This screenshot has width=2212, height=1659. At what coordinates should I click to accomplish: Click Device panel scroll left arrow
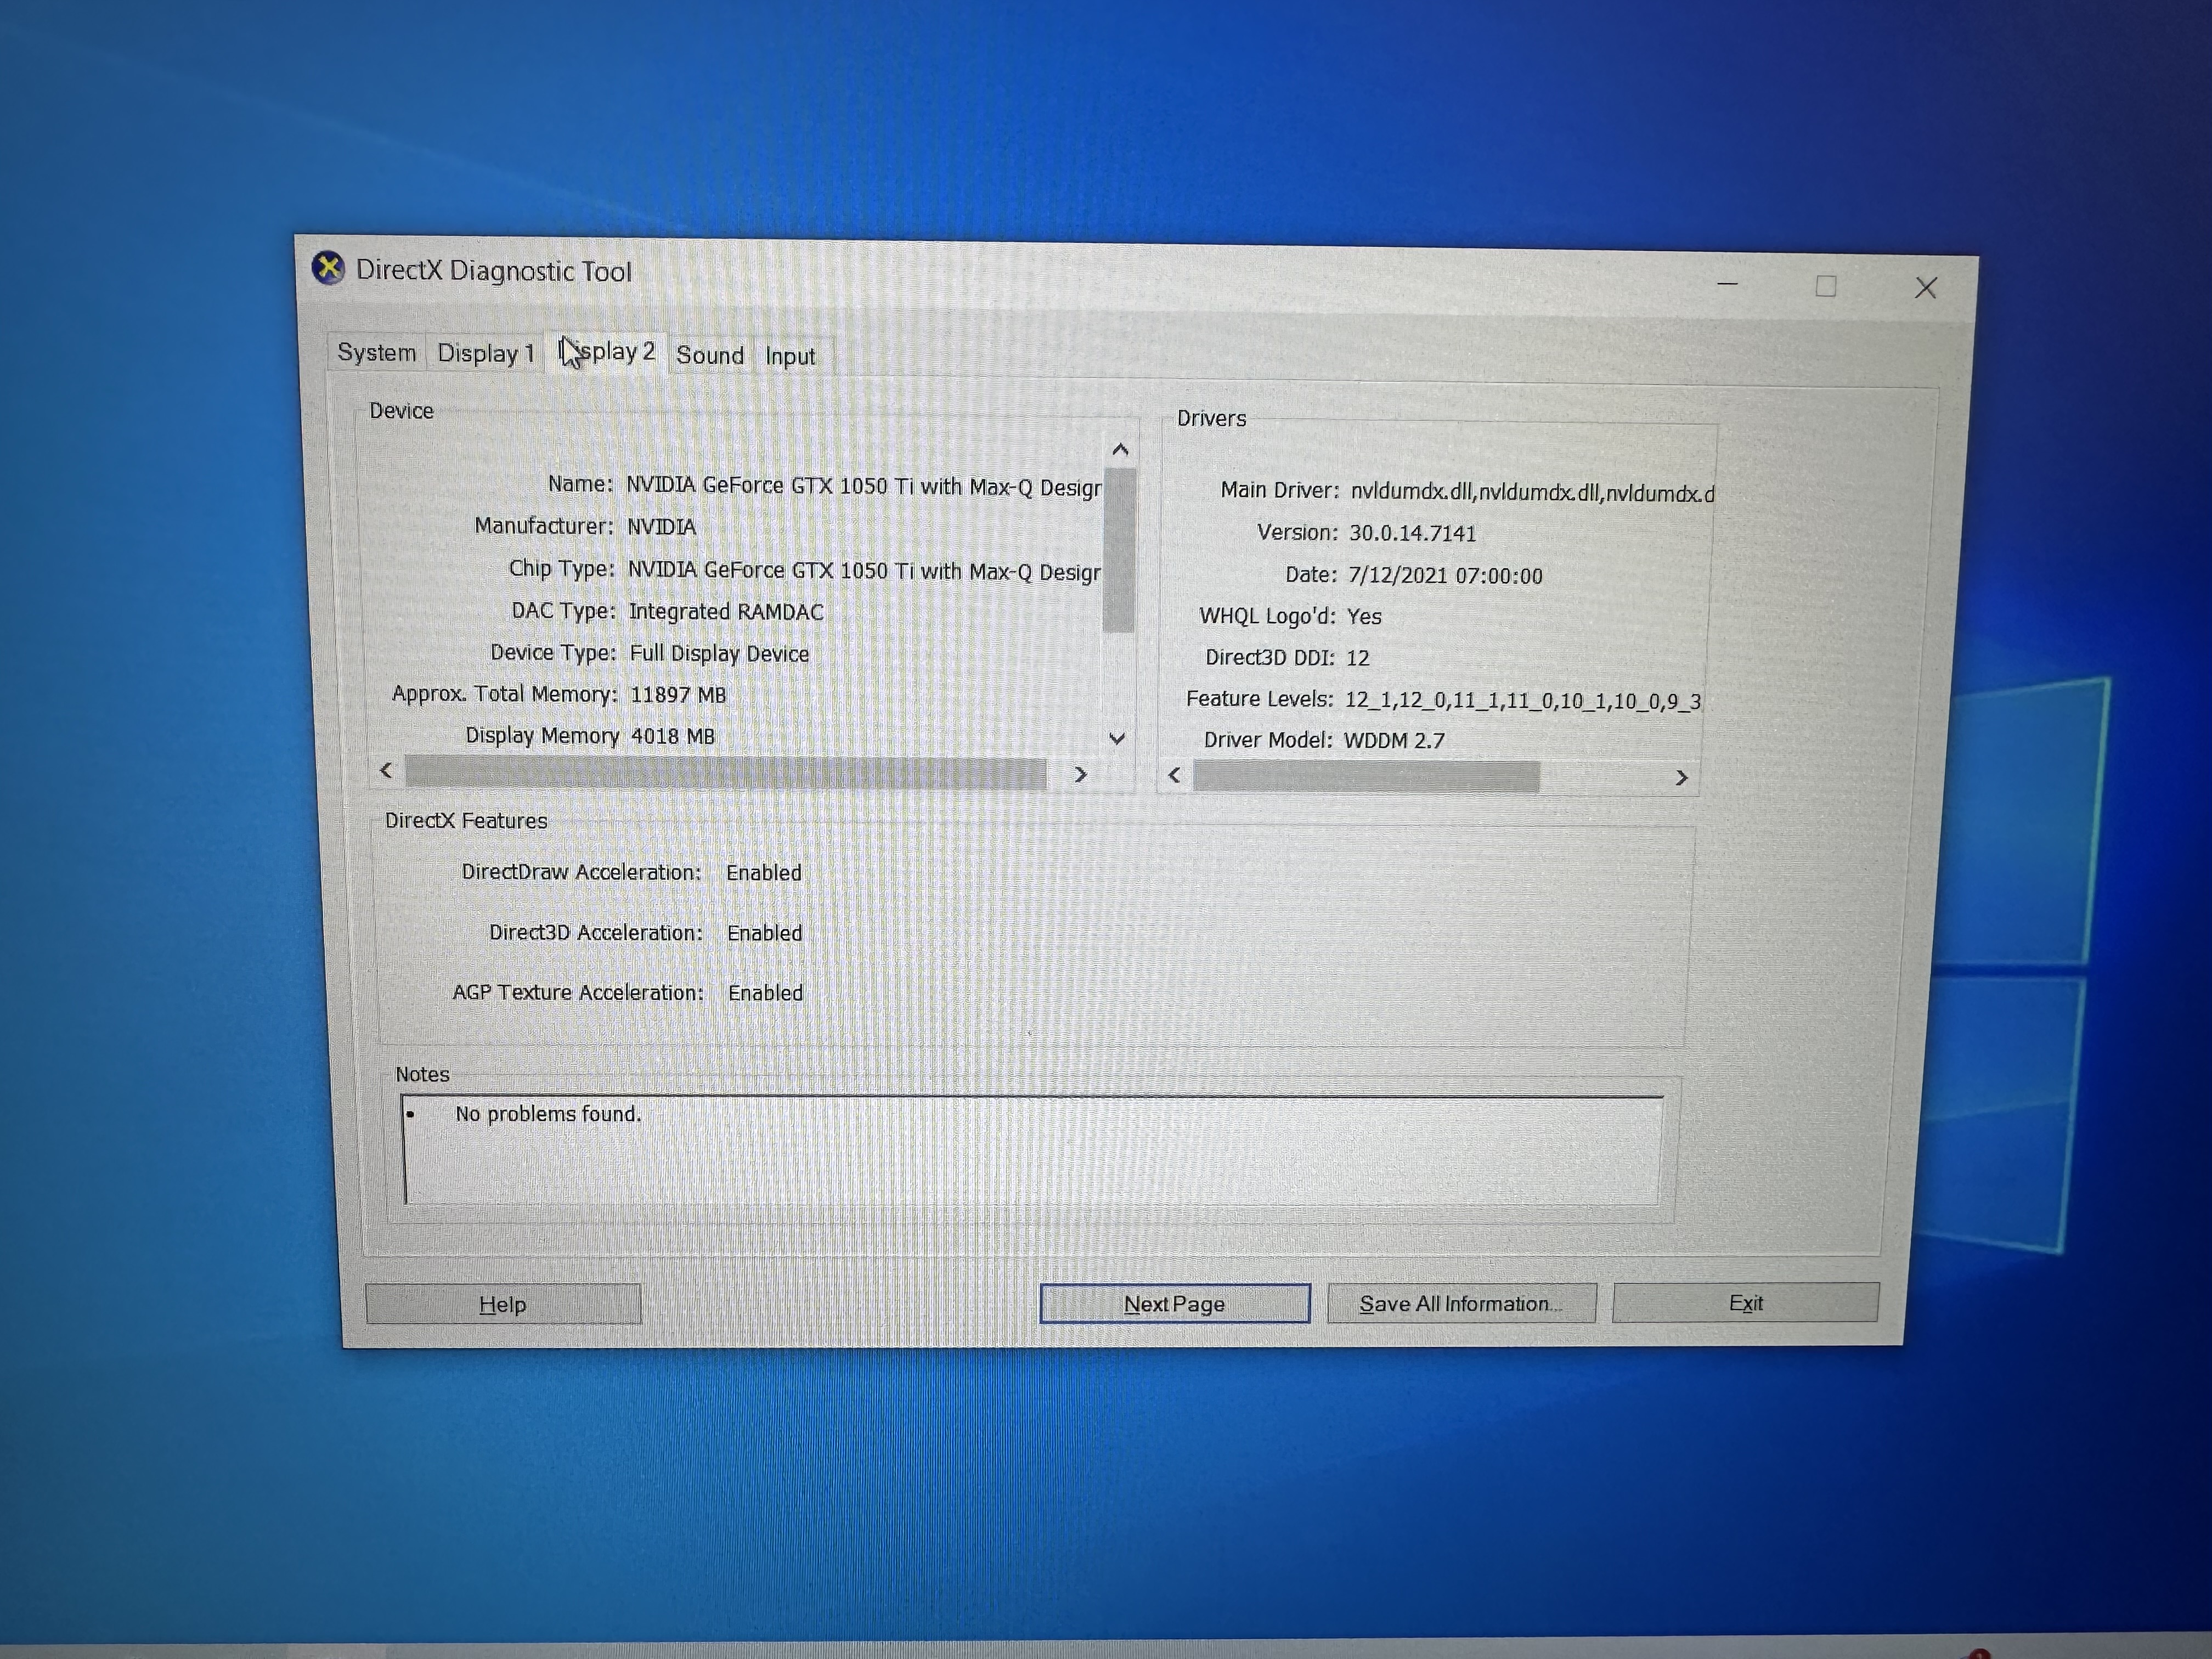387,770
